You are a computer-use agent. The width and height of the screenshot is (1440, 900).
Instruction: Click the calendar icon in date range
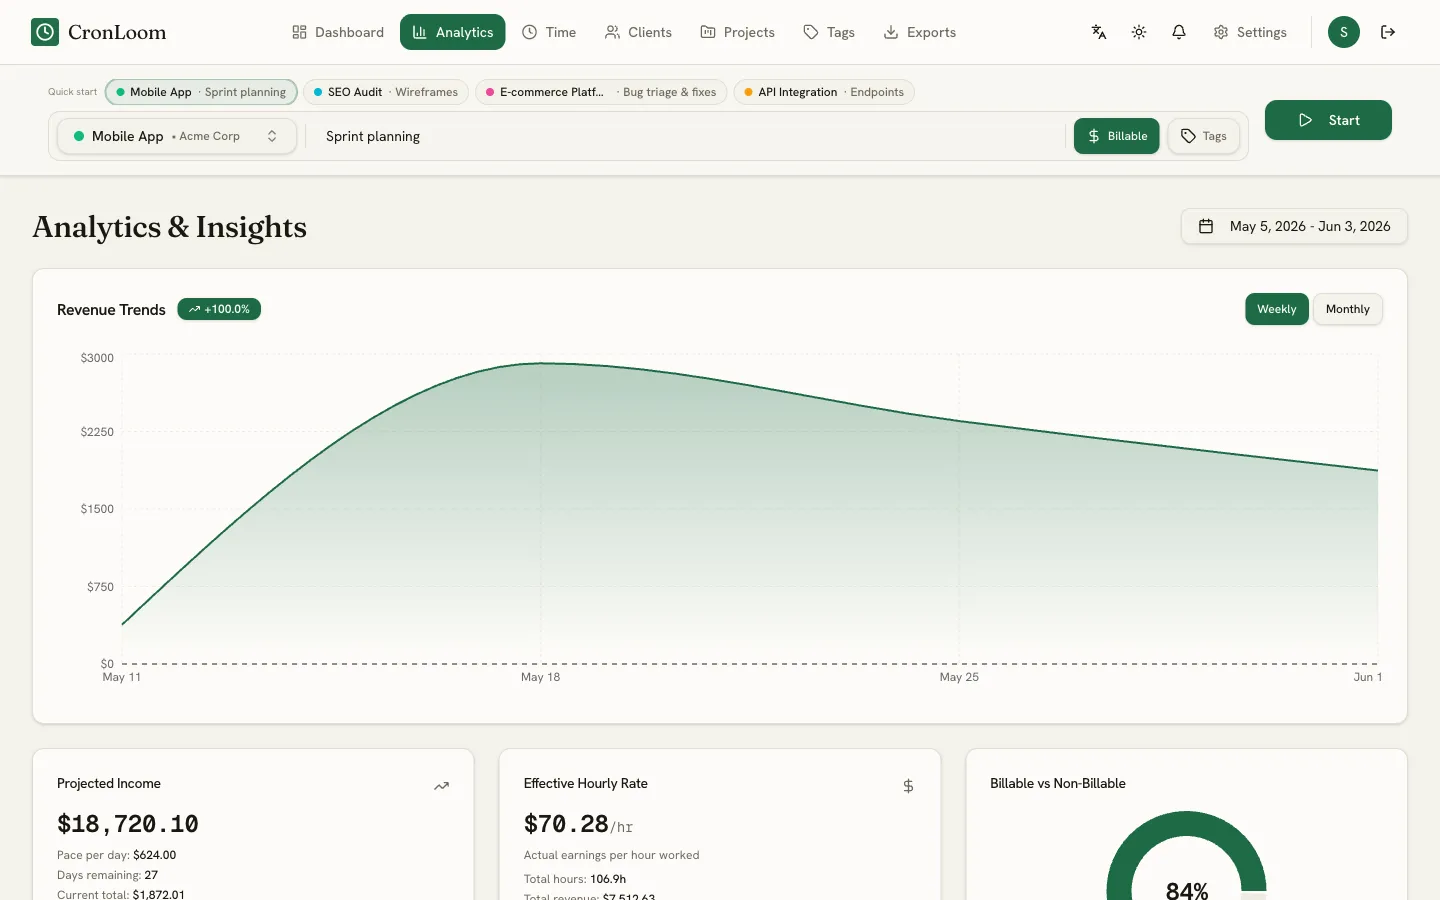coord(1206,226)
